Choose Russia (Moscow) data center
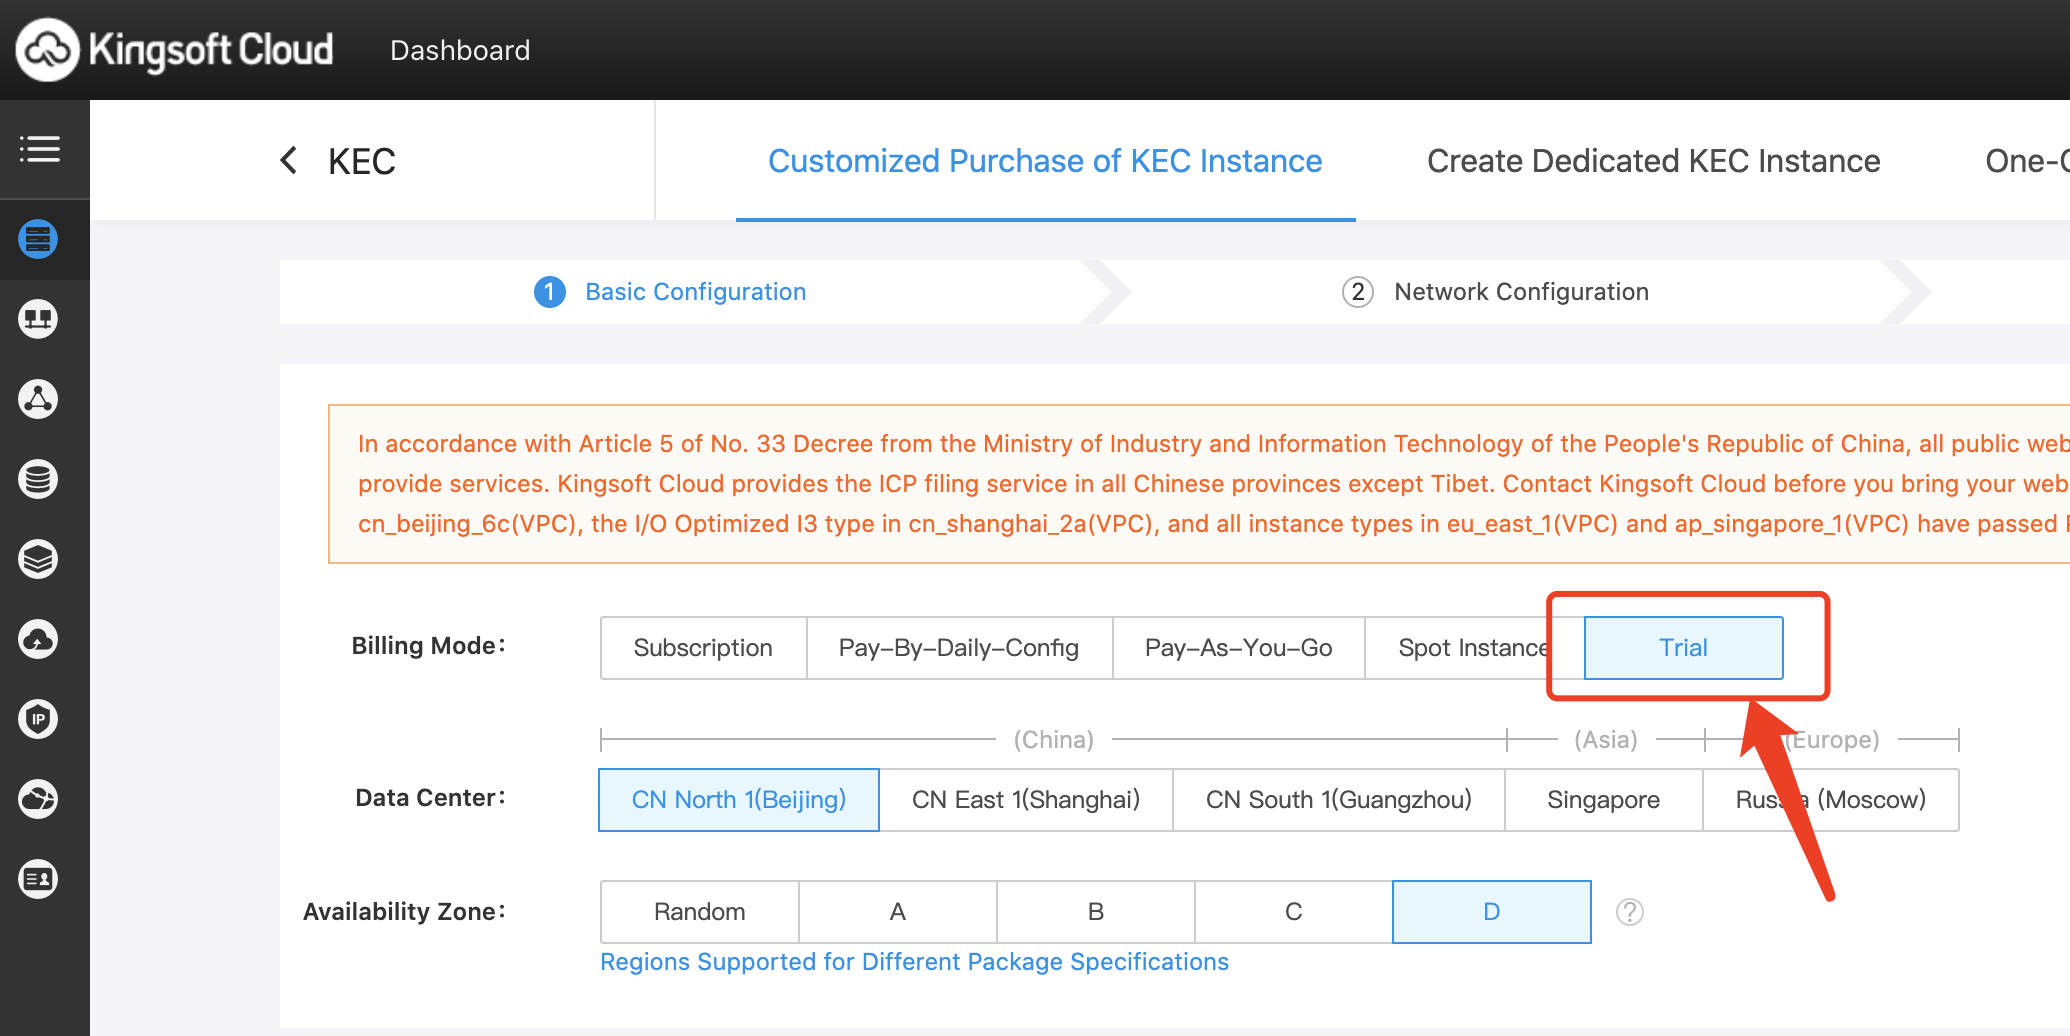The width and height of the screenshot is (2070, 1036). pos(1830,800)
